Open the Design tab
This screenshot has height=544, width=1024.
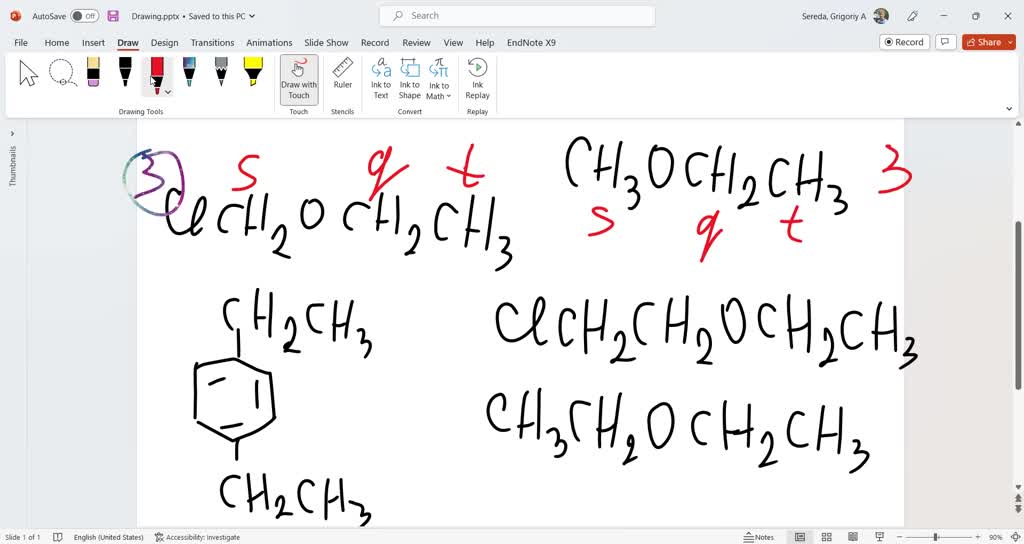(x=164, y=43)
